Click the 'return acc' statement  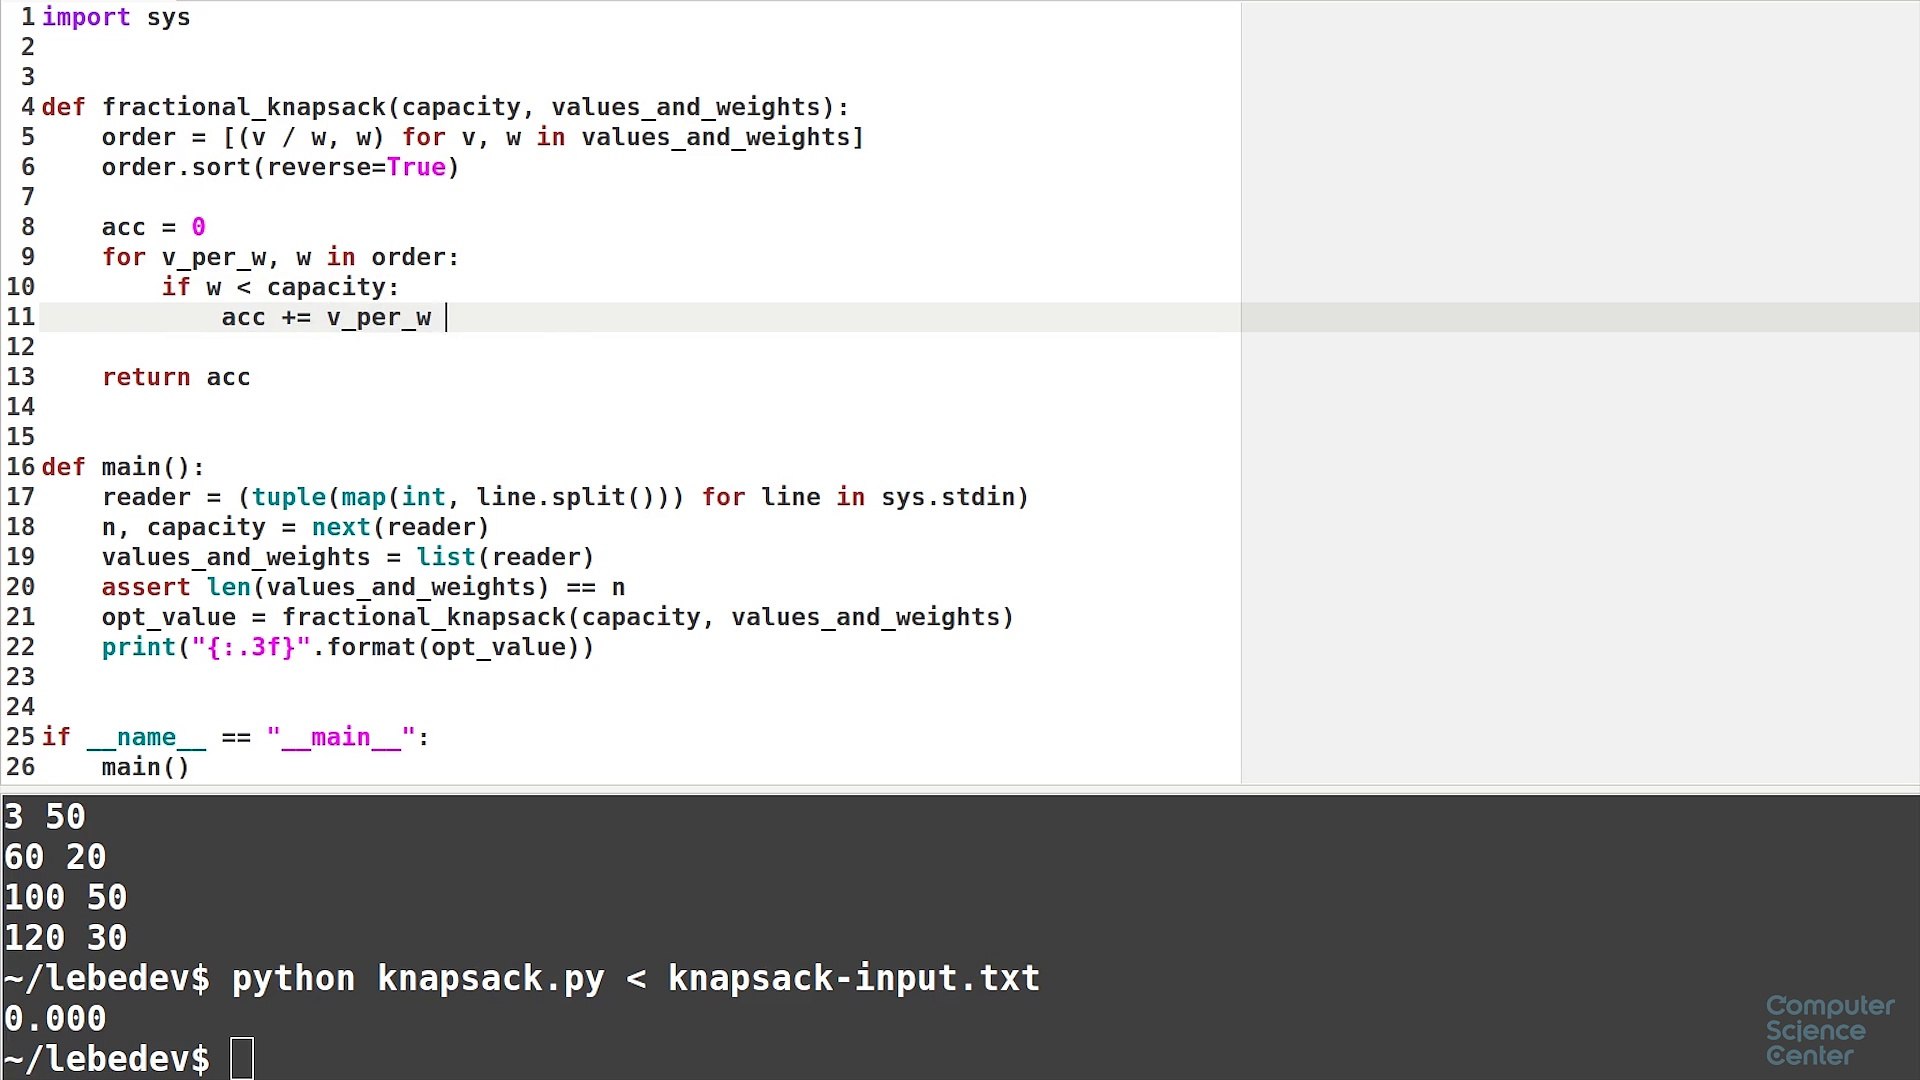coord(176,377)
